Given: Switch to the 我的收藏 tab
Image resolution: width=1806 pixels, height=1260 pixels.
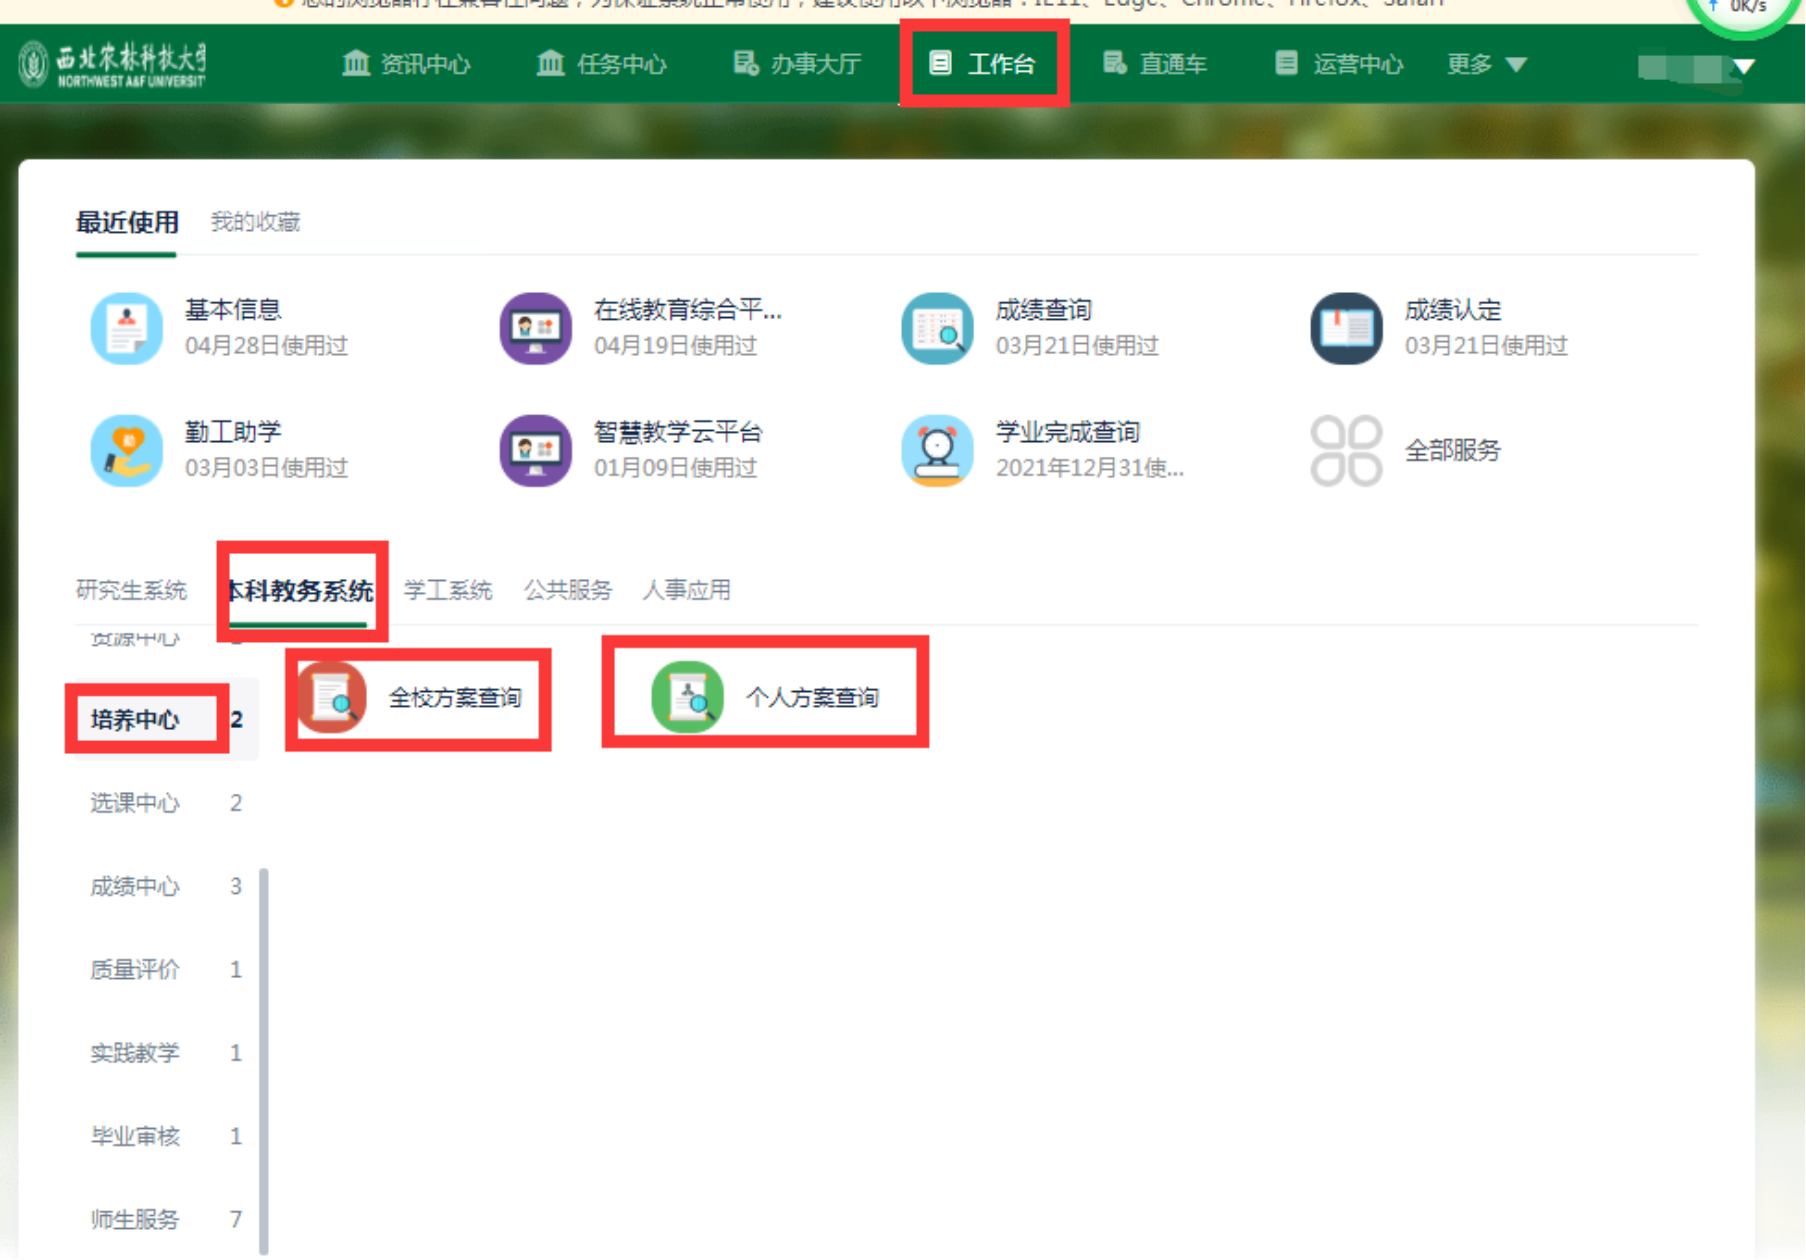Looking at the screenshot, I should pos(255,222).
